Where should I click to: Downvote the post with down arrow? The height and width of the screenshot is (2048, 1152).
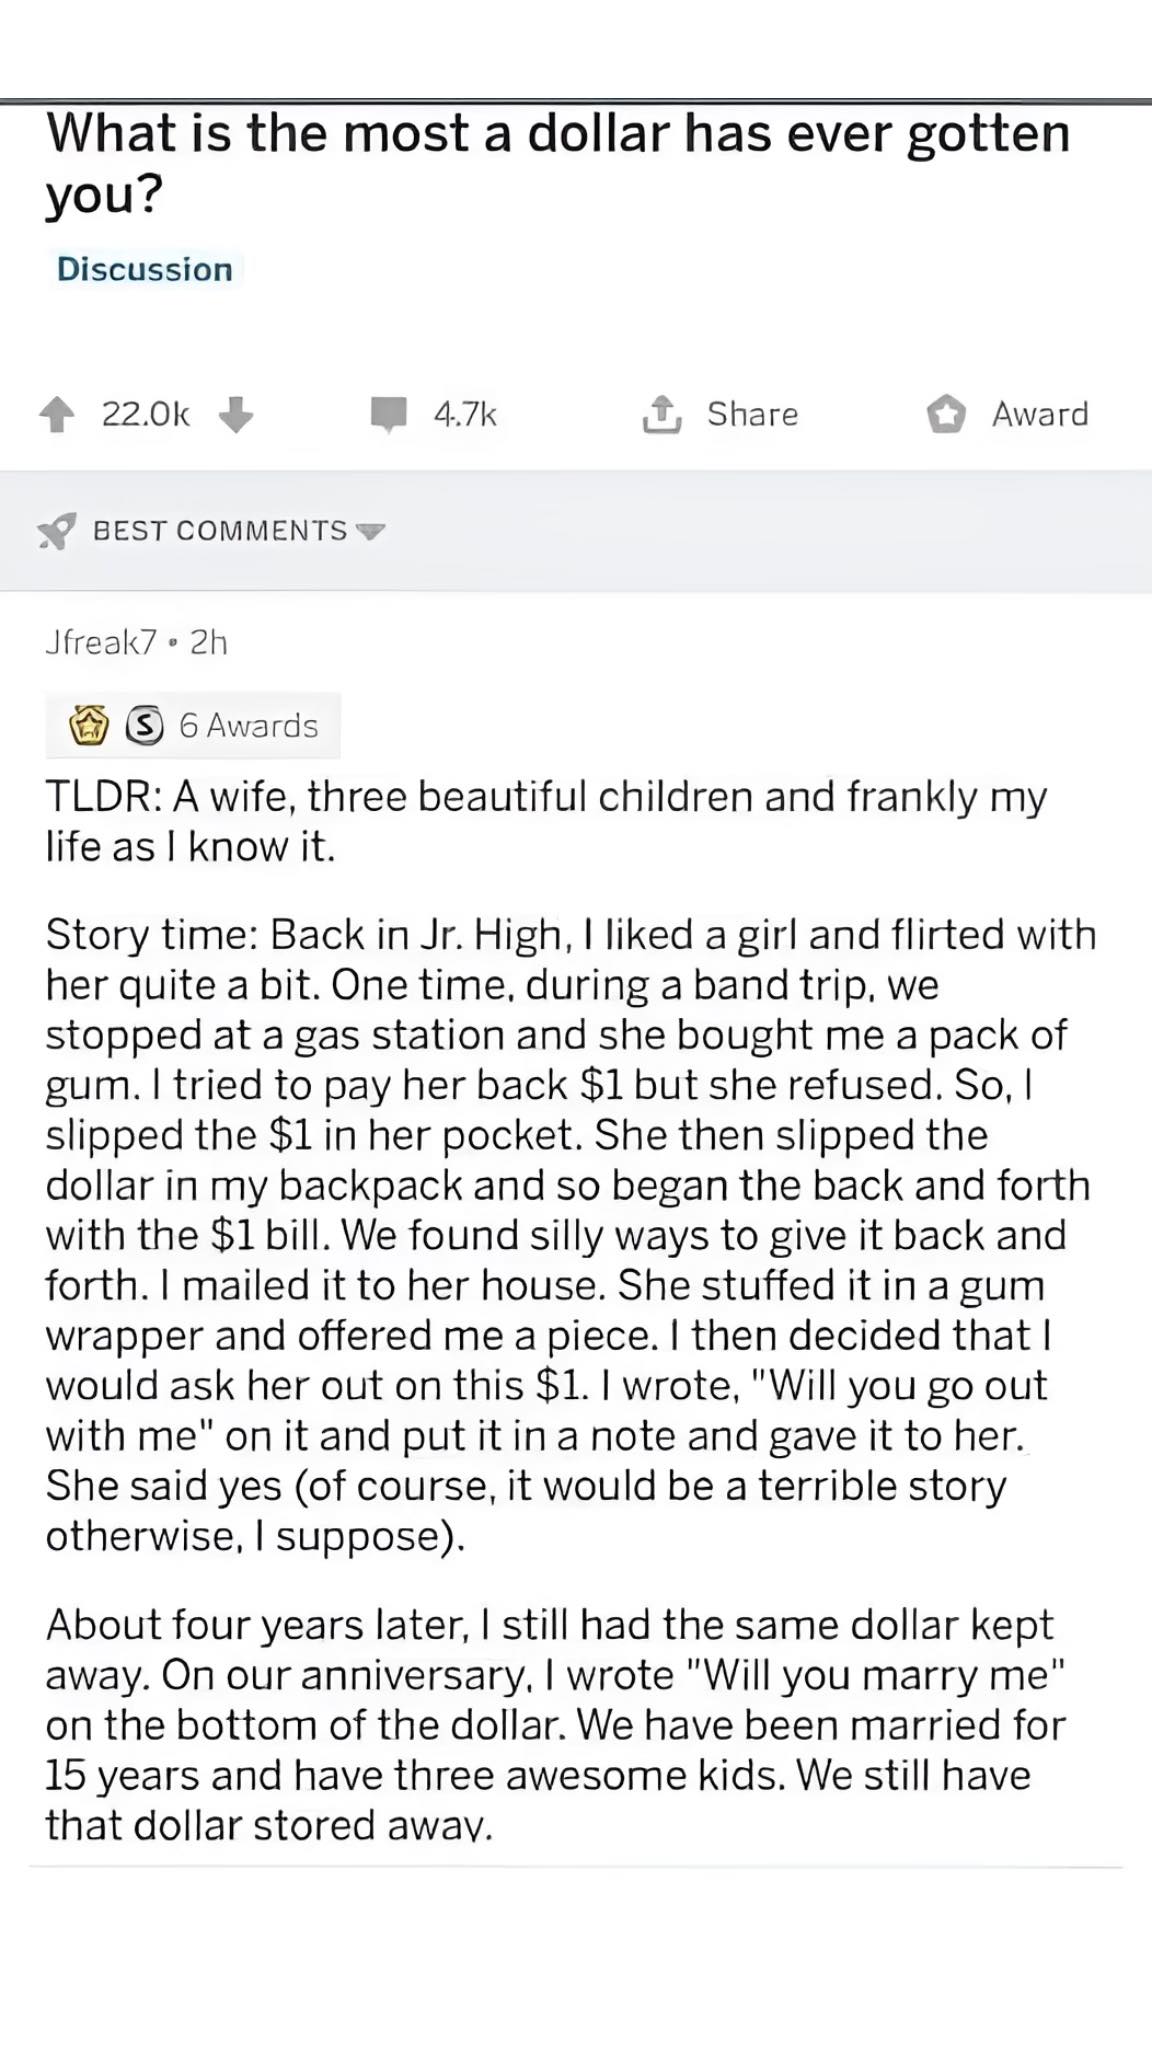point(235,415)
